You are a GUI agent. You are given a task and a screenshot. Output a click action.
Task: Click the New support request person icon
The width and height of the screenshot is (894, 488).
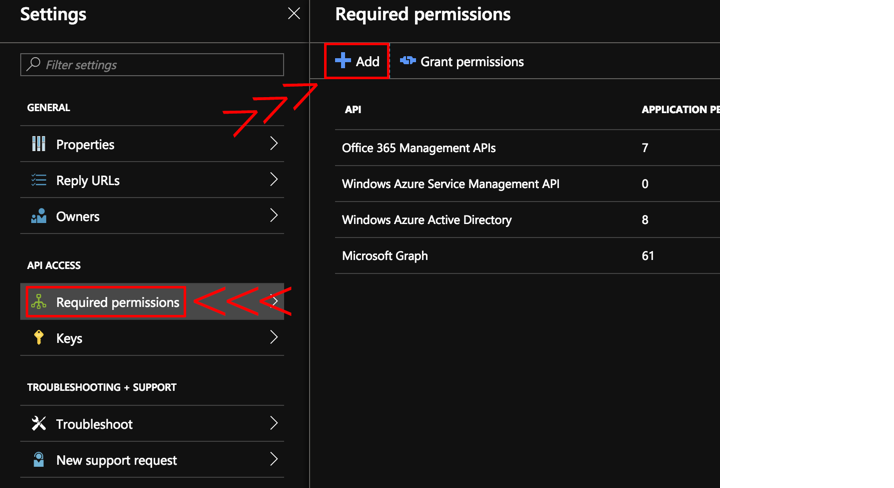[39, 459]
